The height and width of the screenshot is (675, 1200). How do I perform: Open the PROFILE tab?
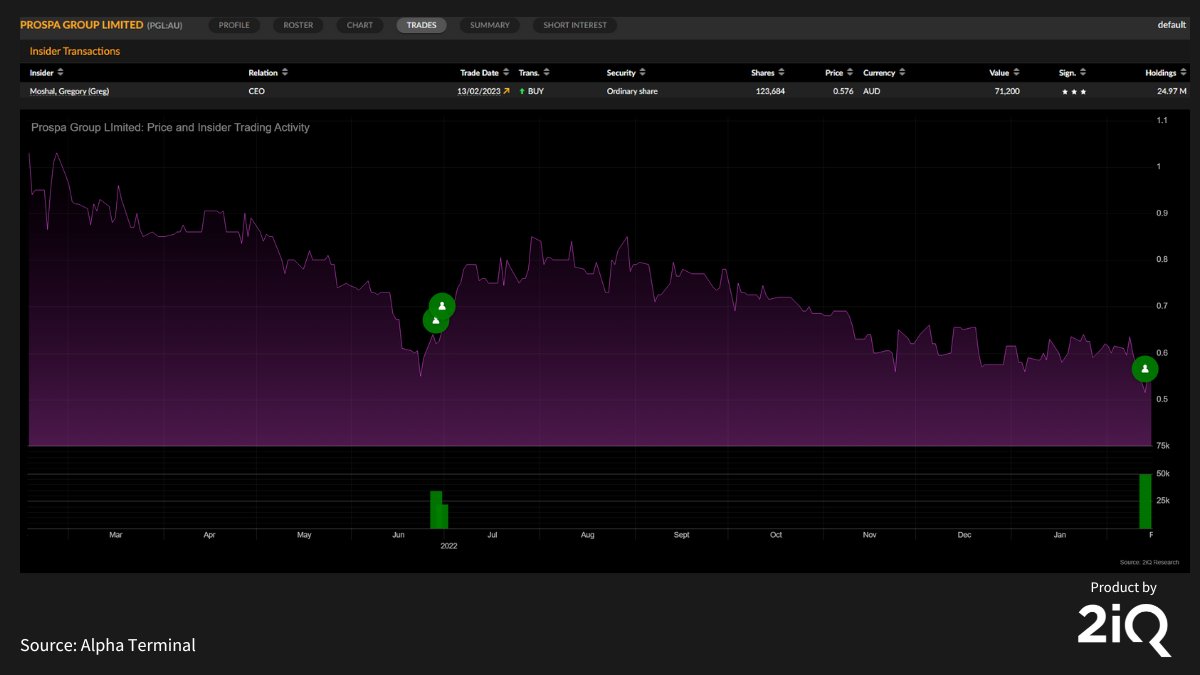coord(234,25)
